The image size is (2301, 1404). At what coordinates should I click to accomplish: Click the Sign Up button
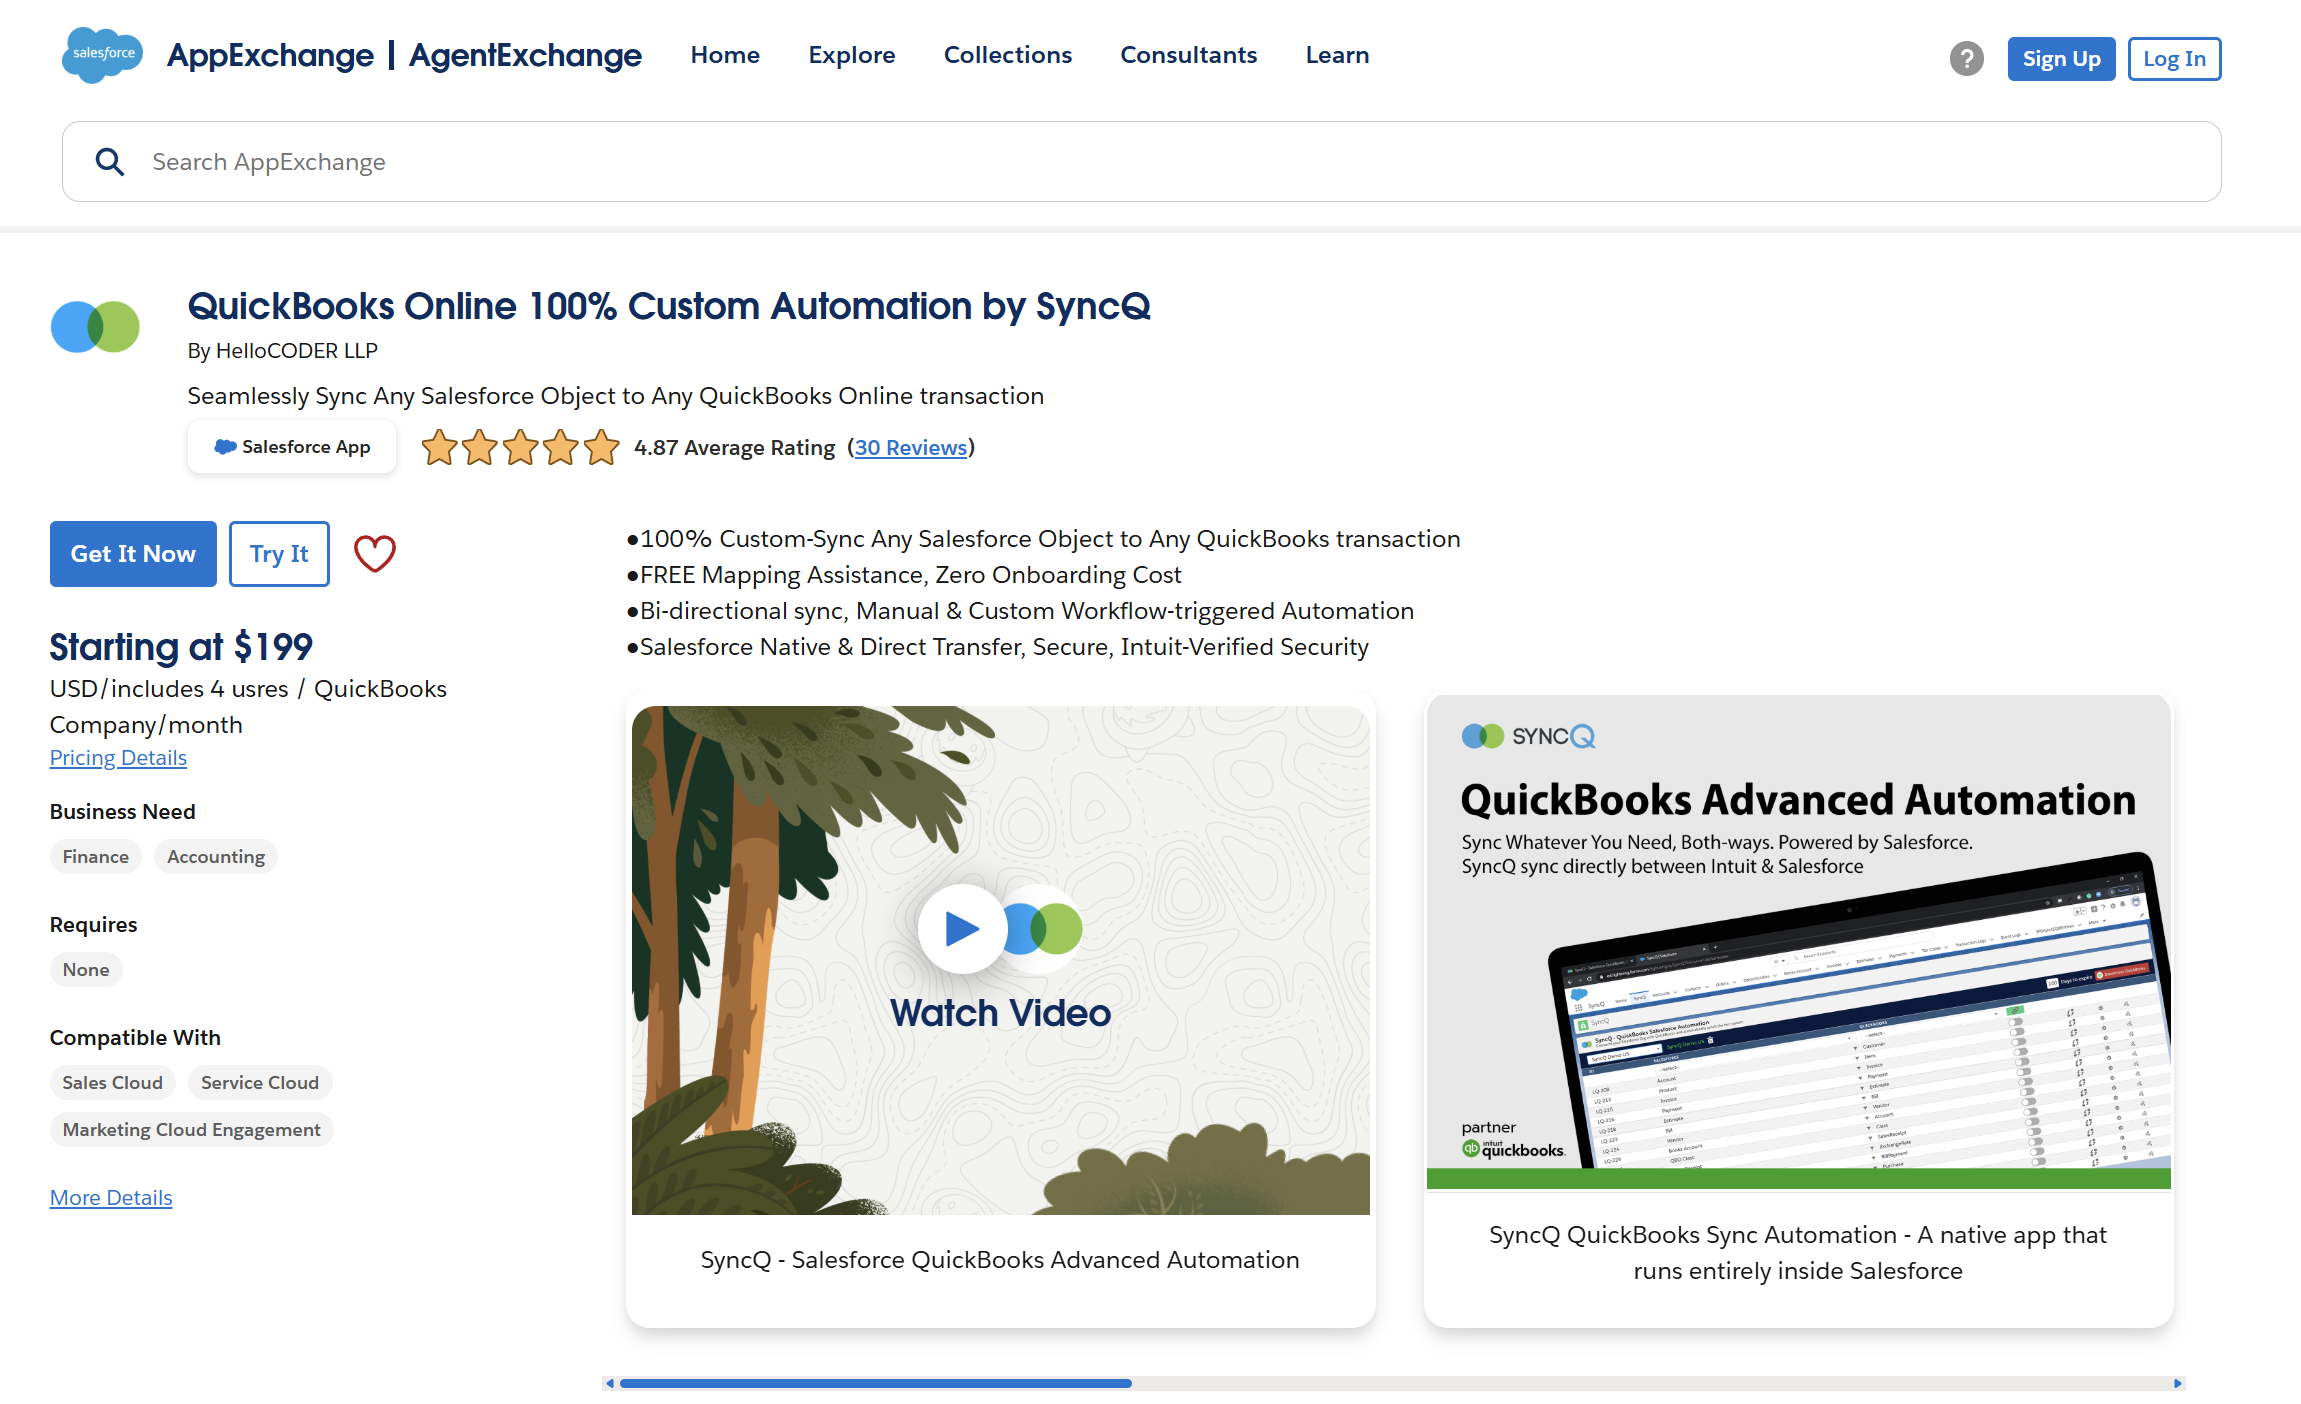pyautogui.click(x=2061, y=59)
